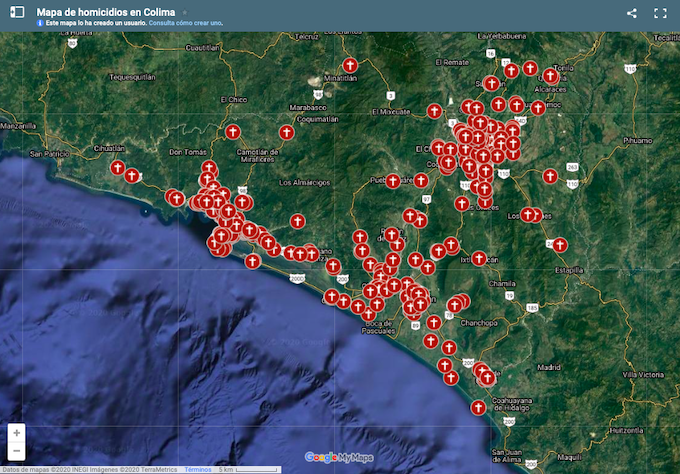
Task: Zoom out with the minus button
Action: [17, 451]
